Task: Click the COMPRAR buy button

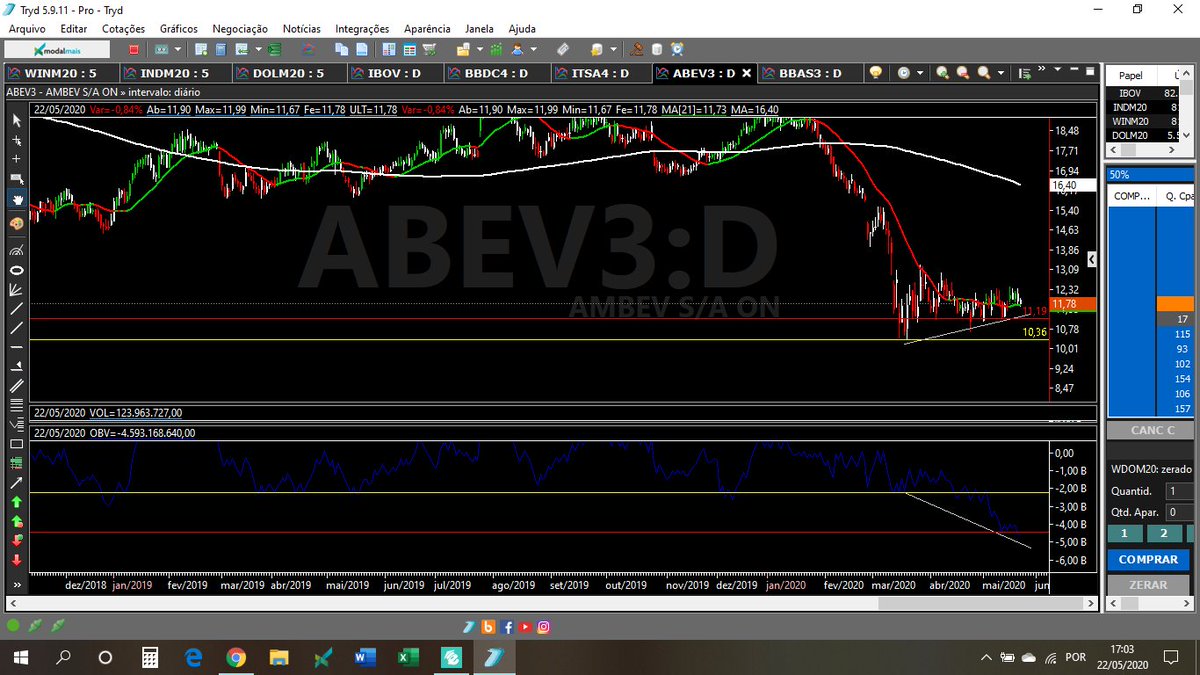Action: tap(1148, 559)
